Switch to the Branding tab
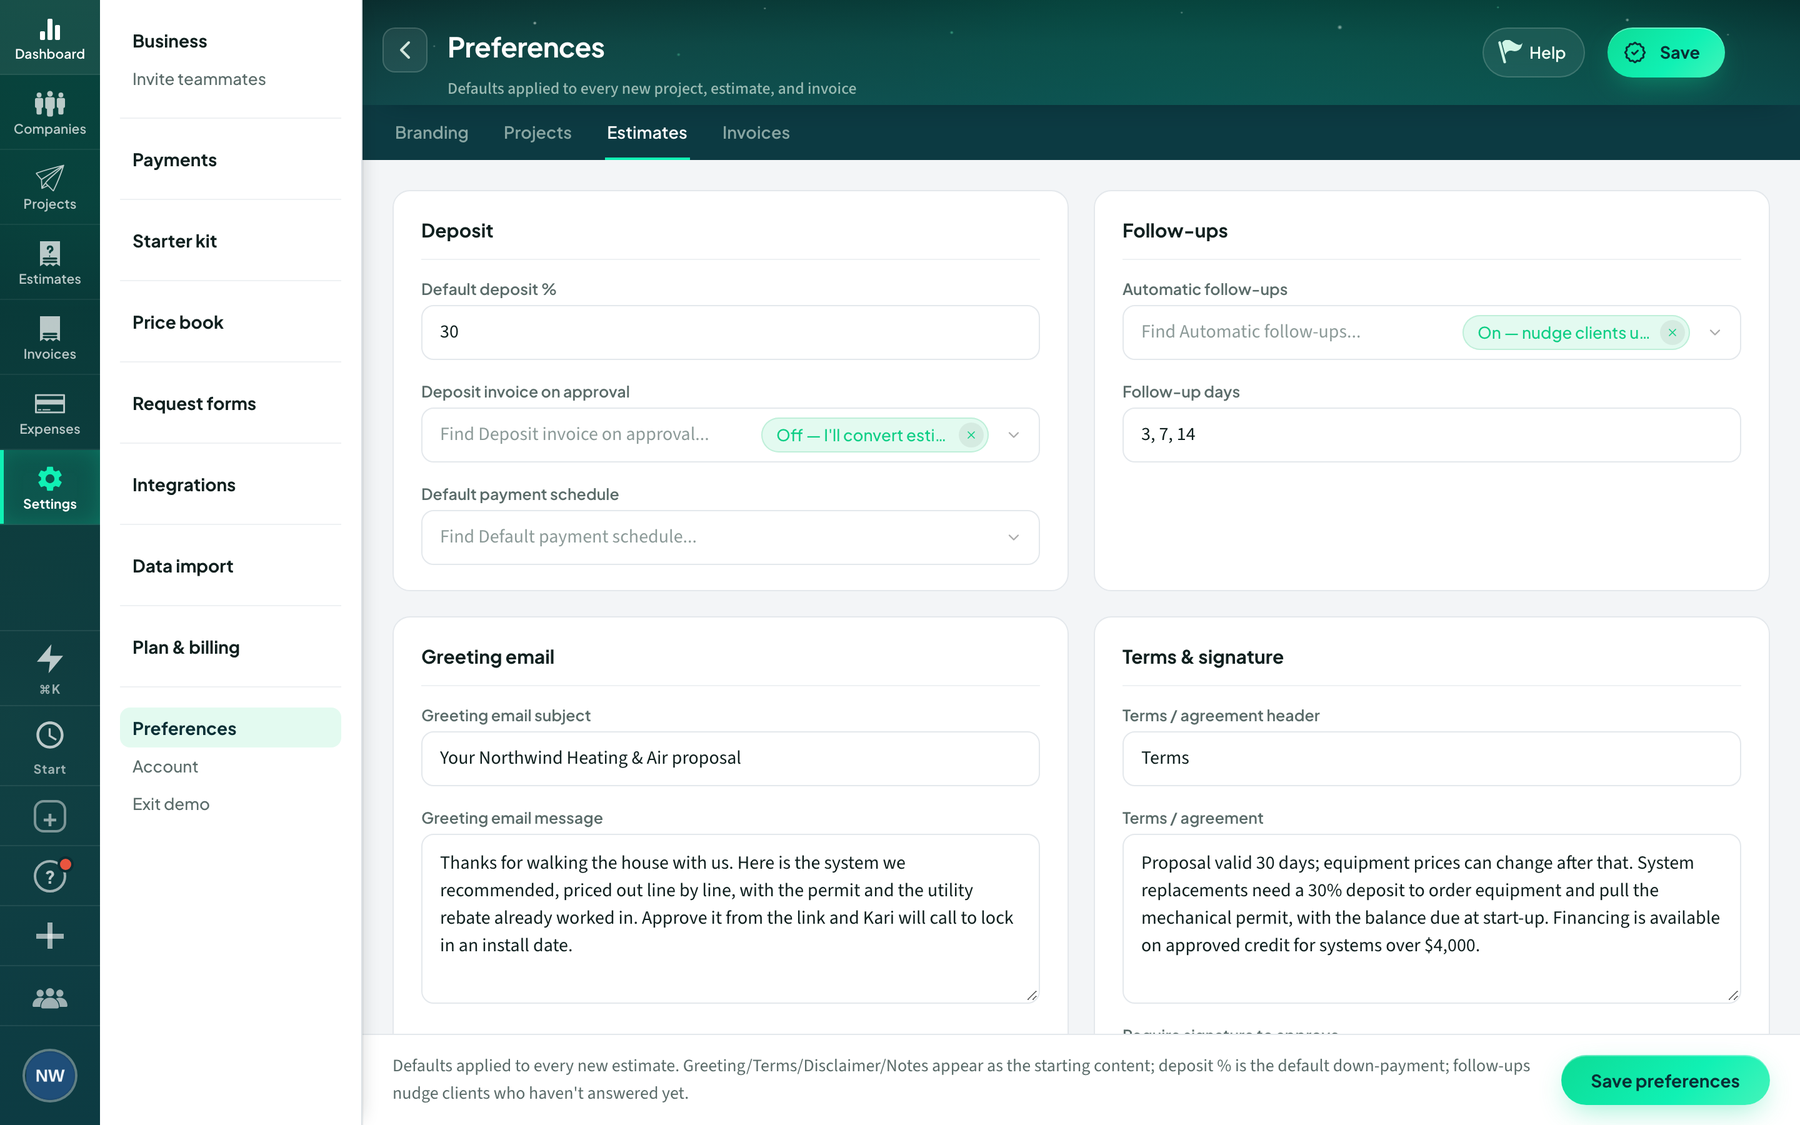Viewport: 1800px width, 1125px height. click(x=431, y=133)
